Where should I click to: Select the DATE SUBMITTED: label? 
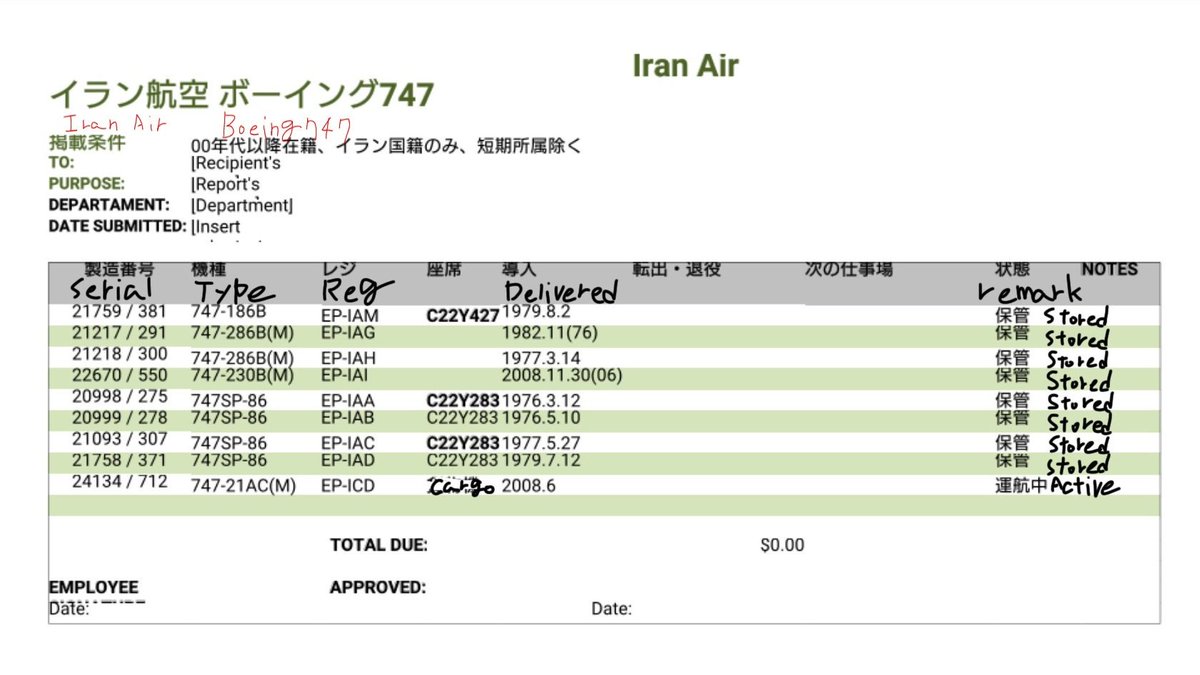tap(118, 226)
